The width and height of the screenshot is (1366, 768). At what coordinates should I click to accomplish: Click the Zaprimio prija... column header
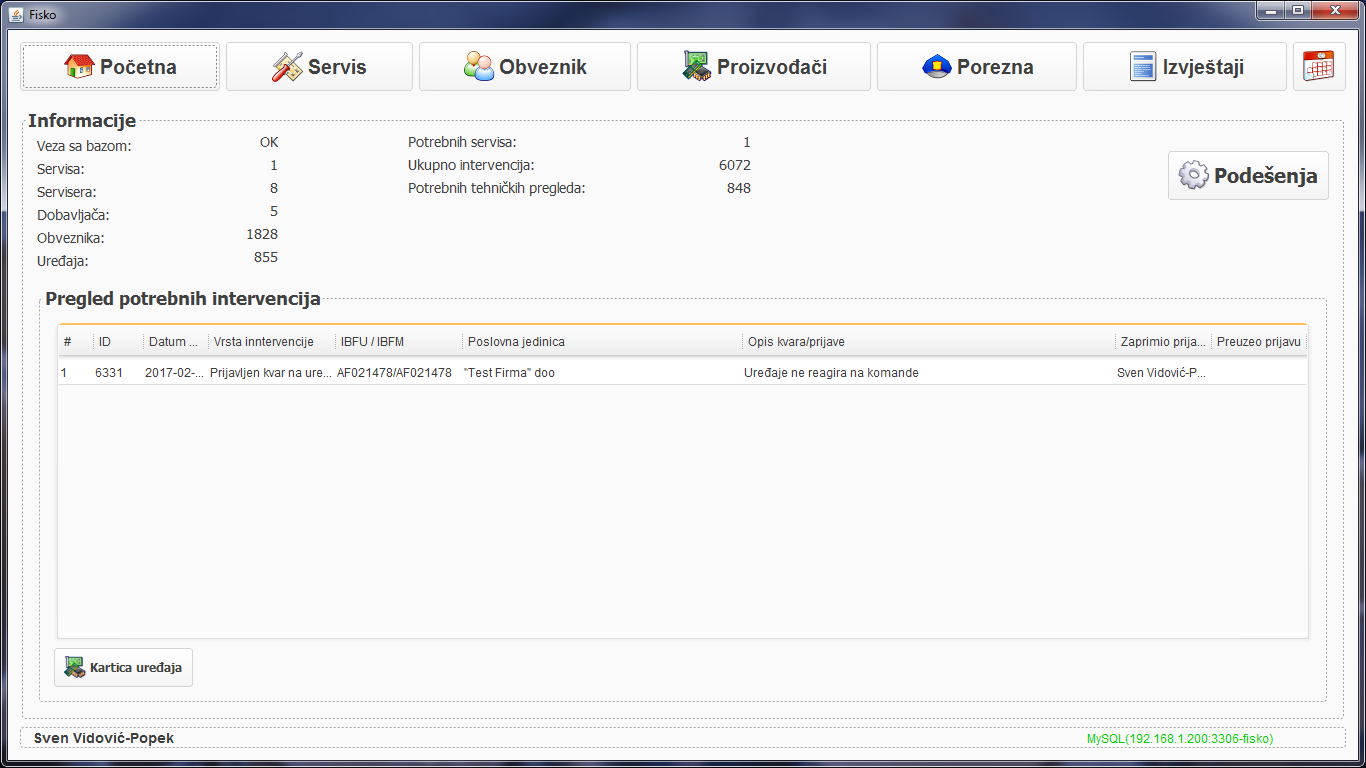pos(1163,342)
